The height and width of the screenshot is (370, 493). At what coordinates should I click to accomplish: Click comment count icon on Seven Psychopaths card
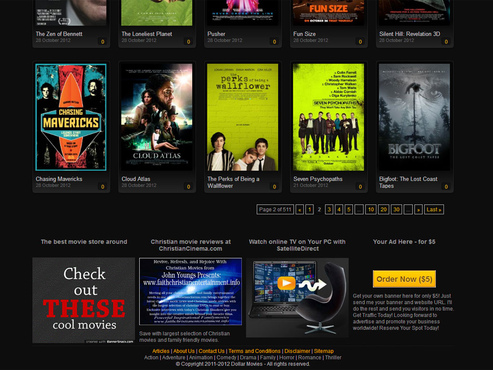click(360, 187)
